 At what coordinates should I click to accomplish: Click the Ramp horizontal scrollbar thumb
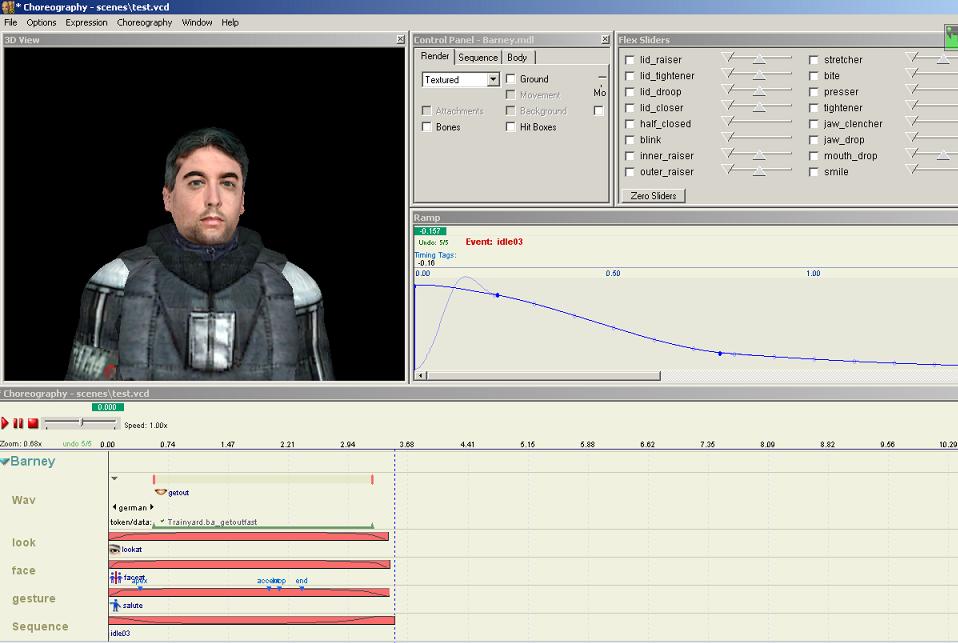tap(543, 375)
